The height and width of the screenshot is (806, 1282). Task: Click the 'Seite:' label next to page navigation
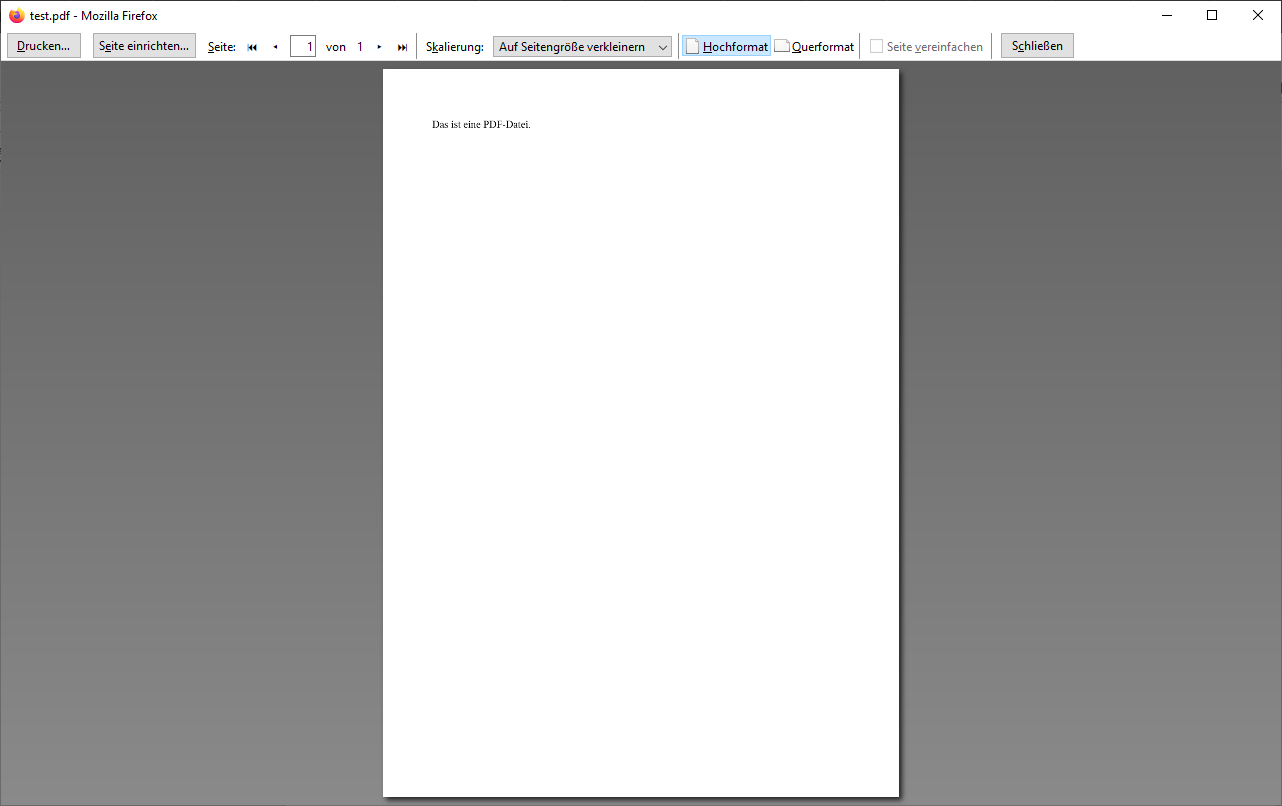pos(222,47)
